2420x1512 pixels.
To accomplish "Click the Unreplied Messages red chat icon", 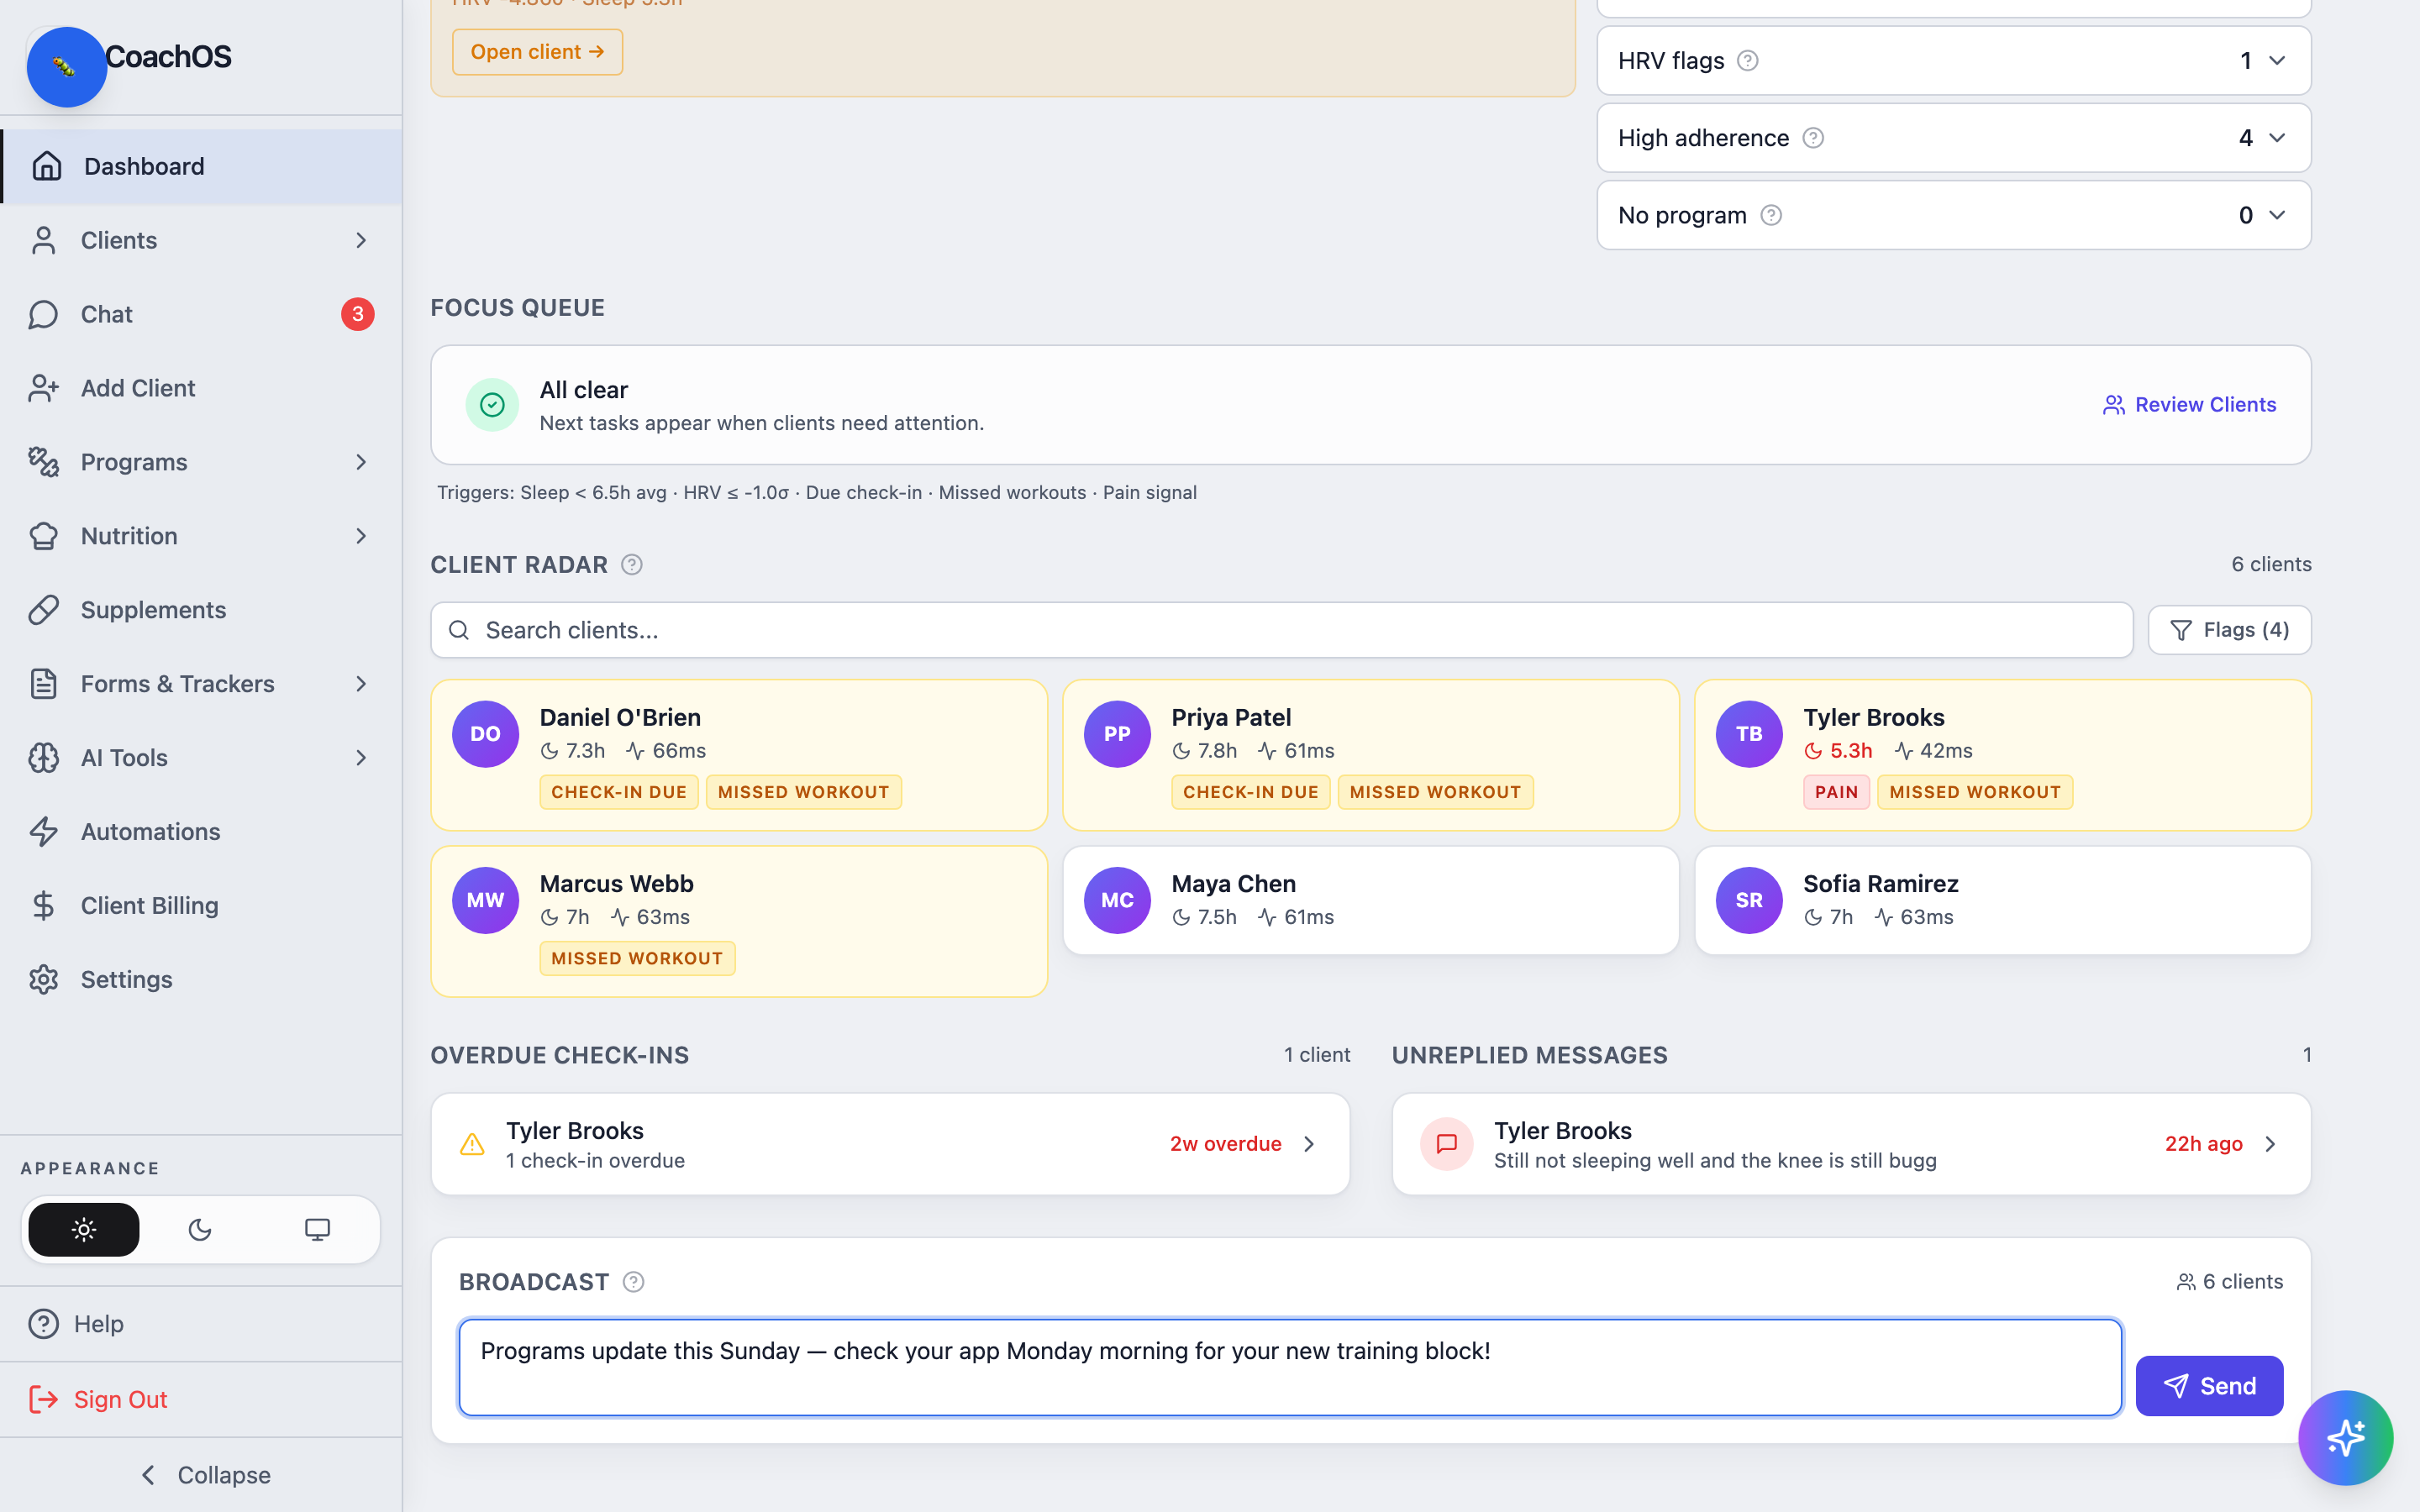I will (1446, 1144).
